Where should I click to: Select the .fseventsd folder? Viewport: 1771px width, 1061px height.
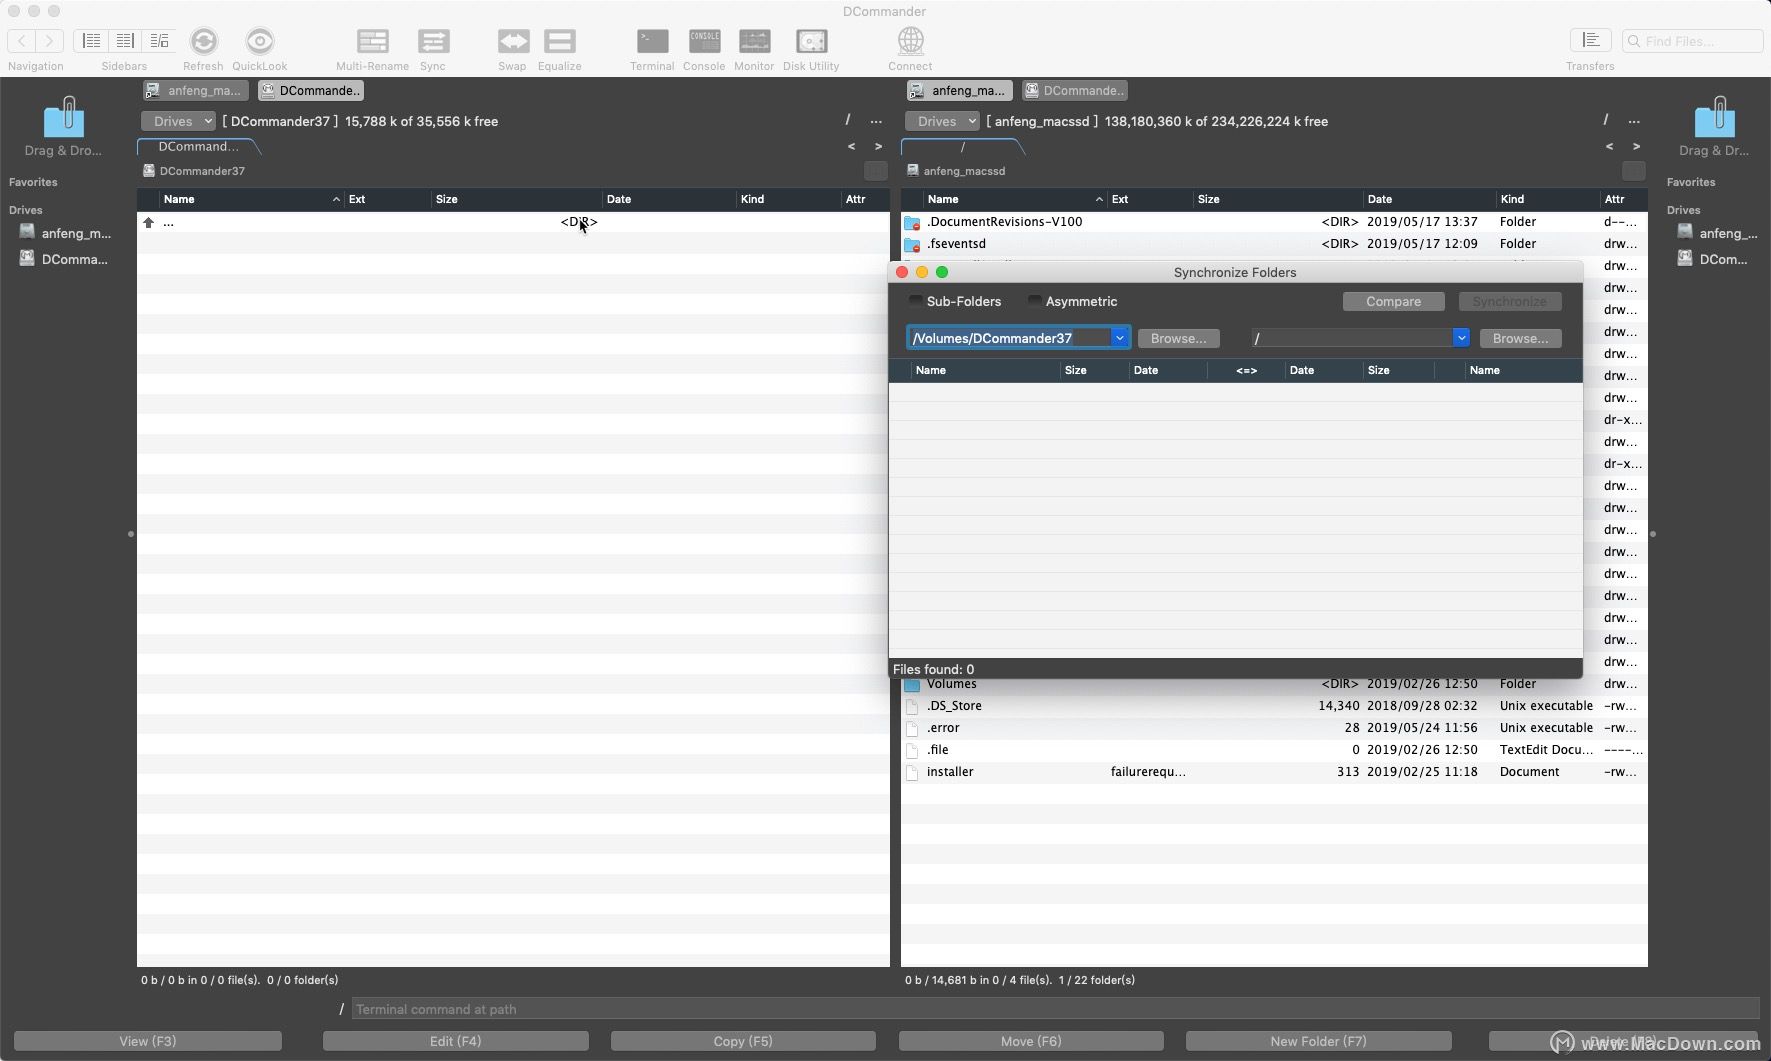(x=1274, y=244)
